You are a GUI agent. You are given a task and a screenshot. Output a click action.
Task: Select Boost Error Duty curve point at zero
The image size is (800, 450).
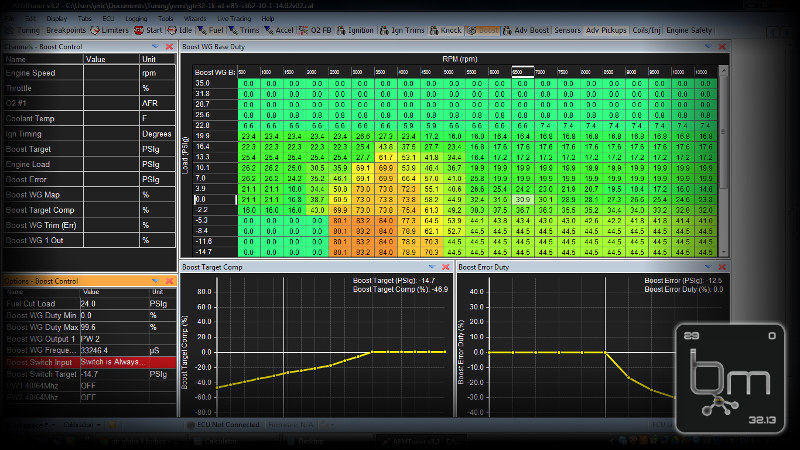pos(605,352)
